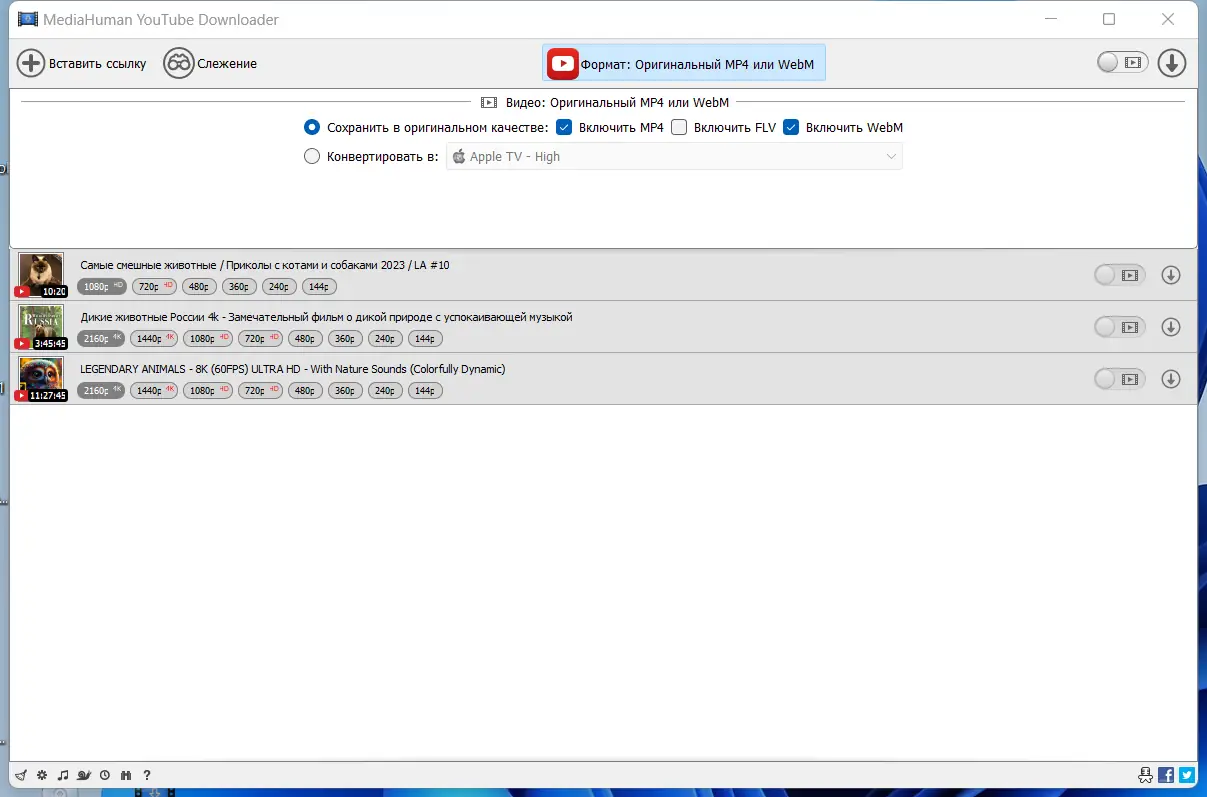1207x797 pixels.
Task: Select title Самые смешные животные / Приколы
Action: pyautogui.click(x=265, y=265)
